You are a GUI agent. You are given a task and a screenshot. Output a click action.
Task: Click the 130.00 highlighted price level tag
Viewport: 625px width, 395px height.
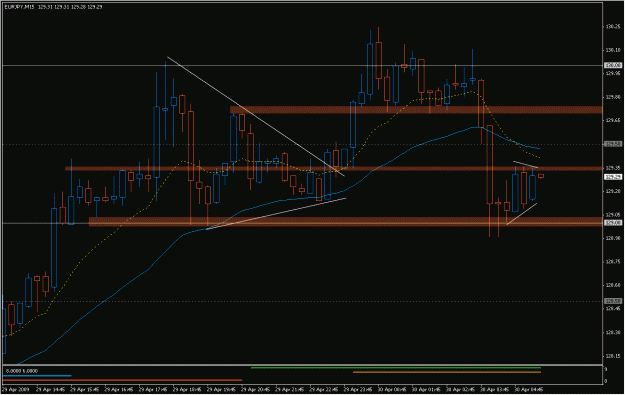[x=613, y=65]
